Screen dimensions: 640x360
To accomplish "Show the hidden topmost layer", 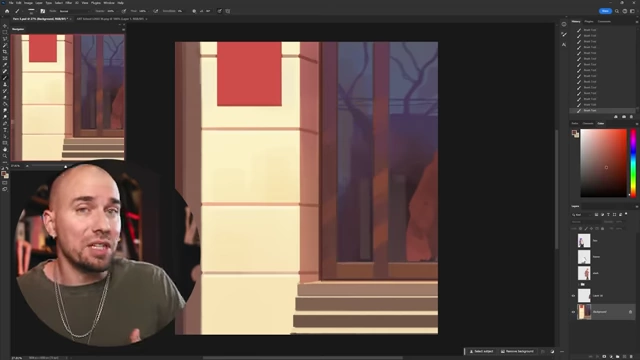I will (573, 241).
